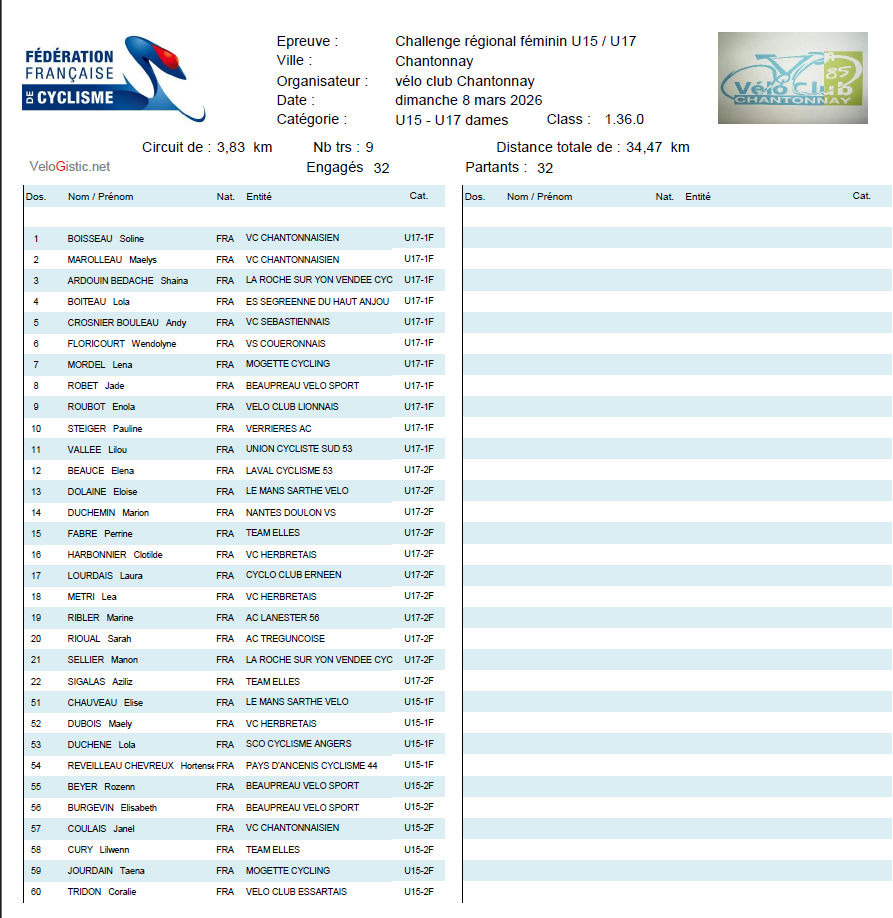The height and width of the screenshot is (918, 893).
Task: Click the Distance totale de 34,47 km text
Action: click(592, 148)
